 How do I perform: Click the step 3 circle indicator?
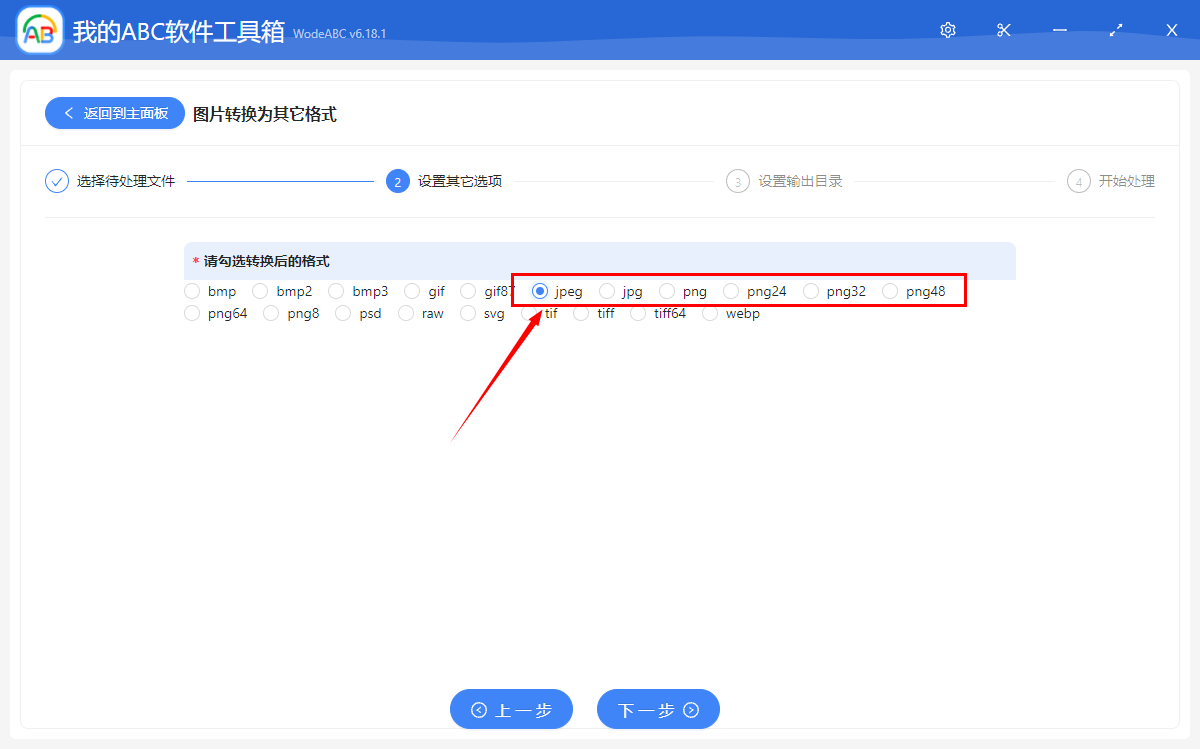tap(738, 181)
